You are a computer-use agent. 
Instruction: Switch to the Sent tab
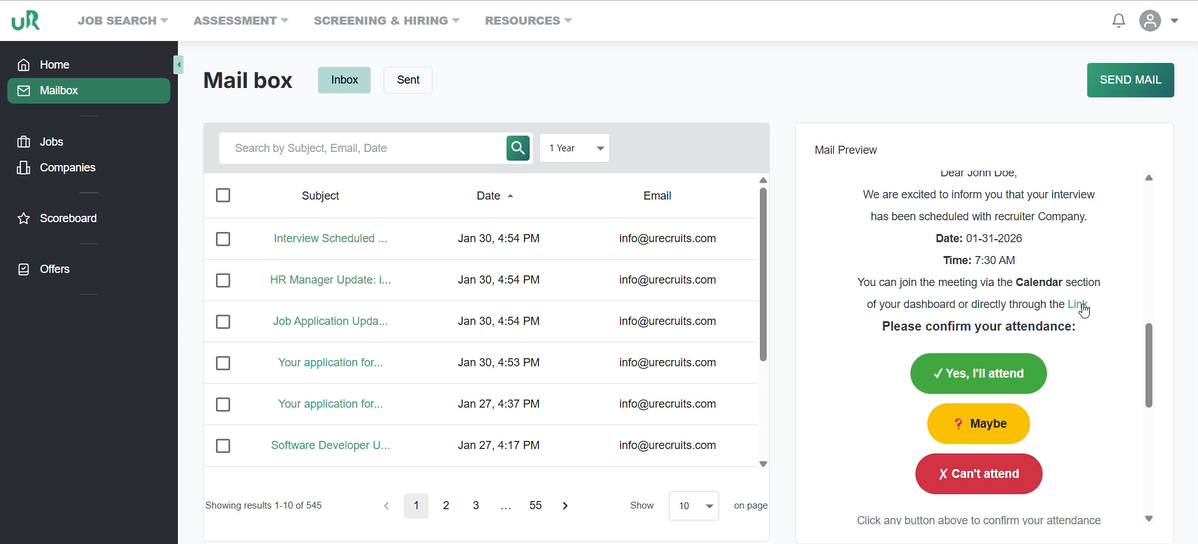tap(408, 80)
